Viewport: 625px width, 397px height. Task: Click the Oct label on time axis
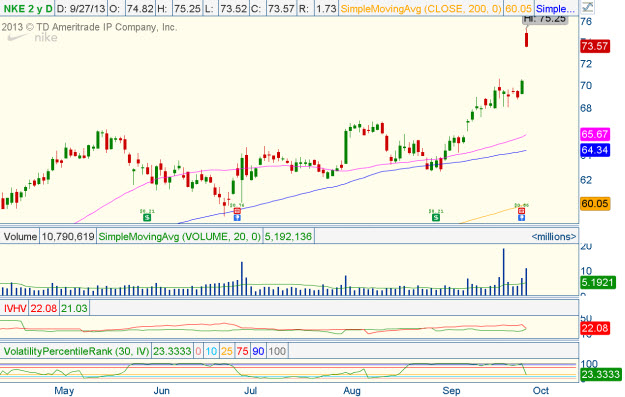coord(541,391)
